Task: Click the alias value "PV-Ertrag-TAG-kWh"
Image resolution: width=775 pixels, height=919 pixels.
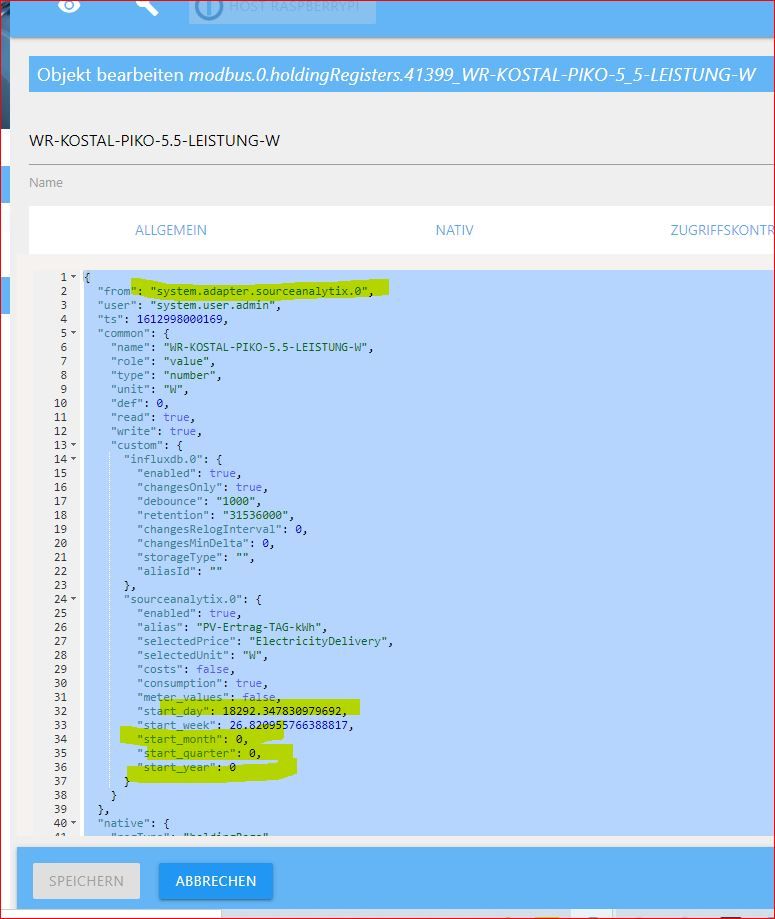Action: click(259, 627)
